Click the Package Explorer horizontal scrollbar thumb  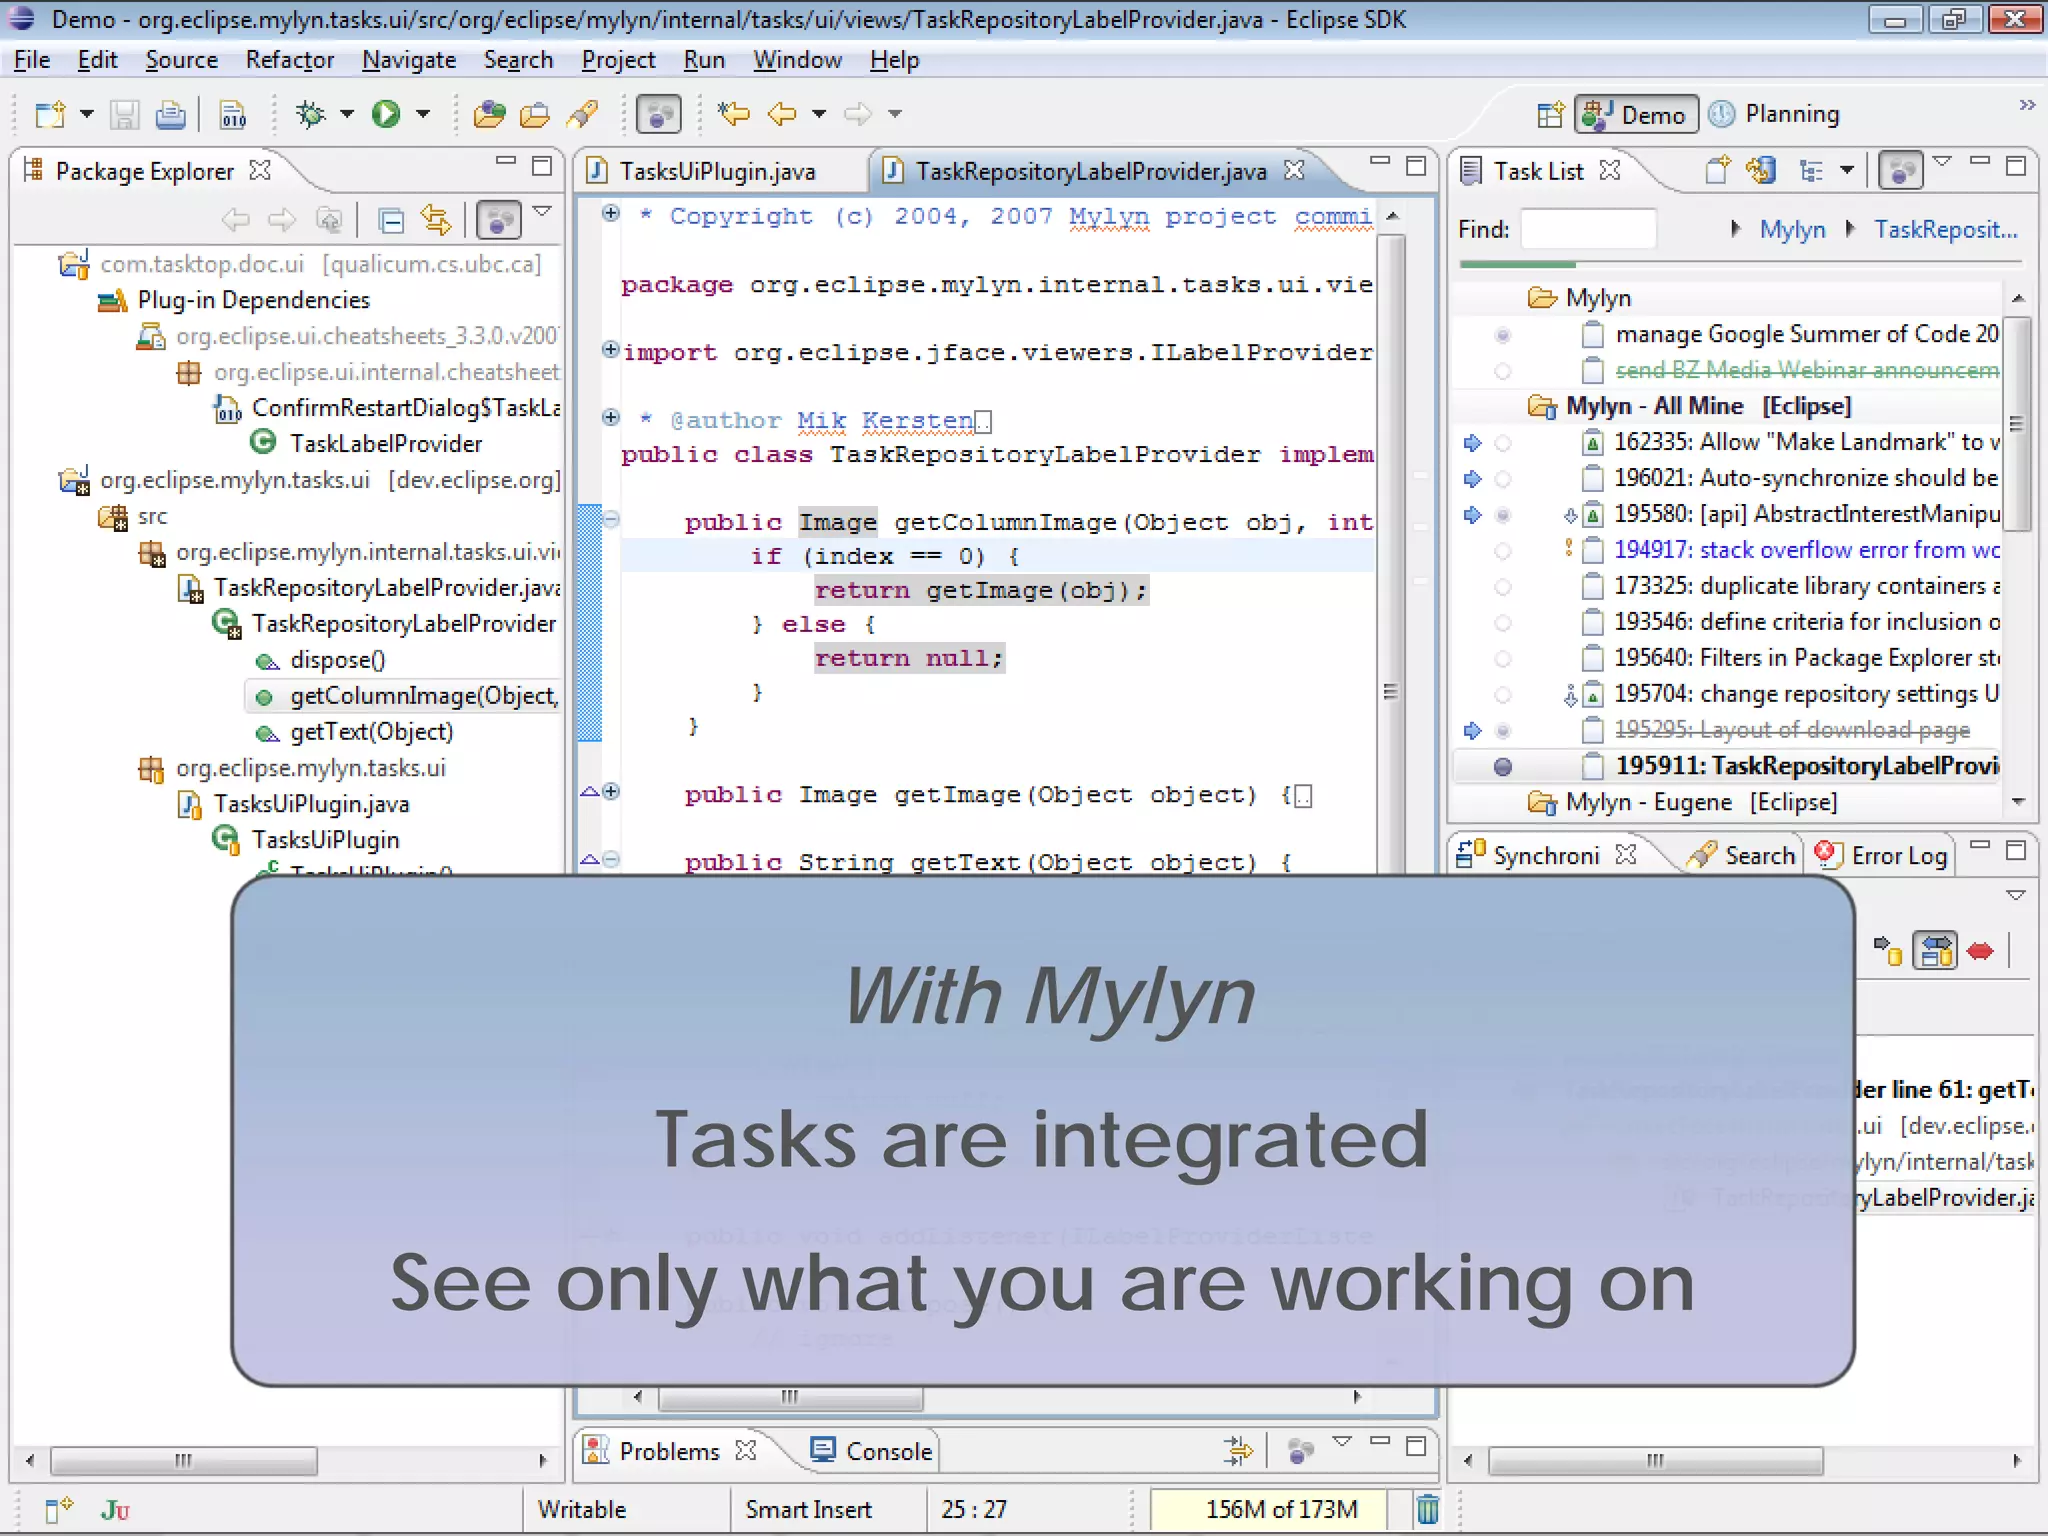point(184,1461)
